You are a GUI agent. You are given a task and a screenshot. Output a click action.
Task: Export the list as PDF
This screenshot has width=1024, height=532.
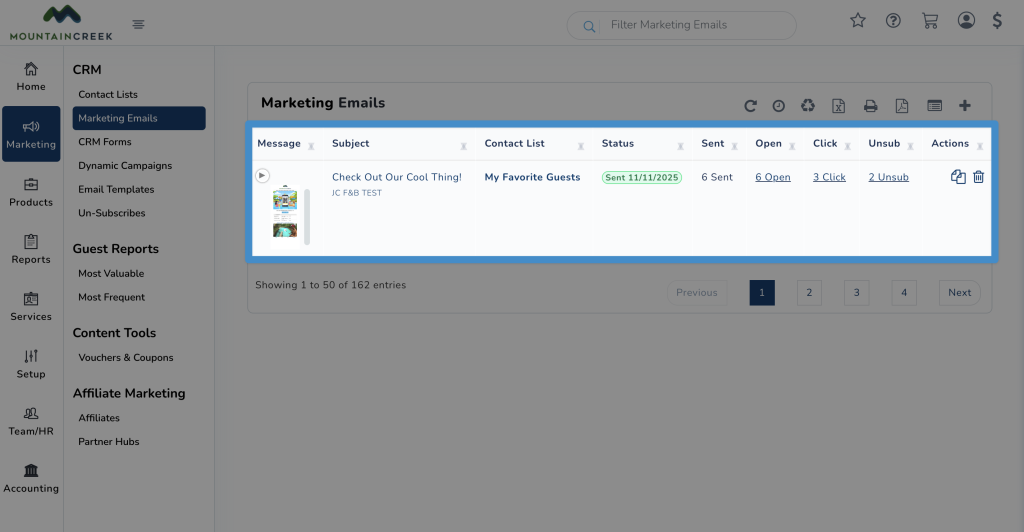point(901,106)
